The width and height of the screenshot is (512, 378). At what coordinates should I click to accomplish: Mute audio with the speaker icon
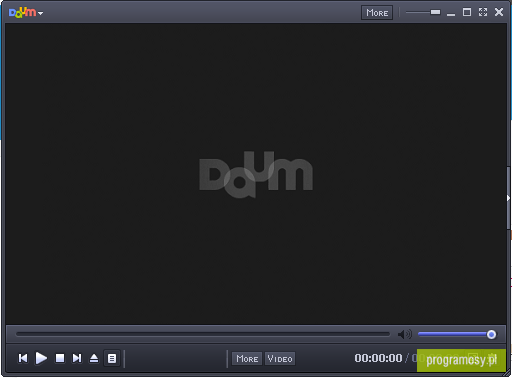click(x=405, y=334)
